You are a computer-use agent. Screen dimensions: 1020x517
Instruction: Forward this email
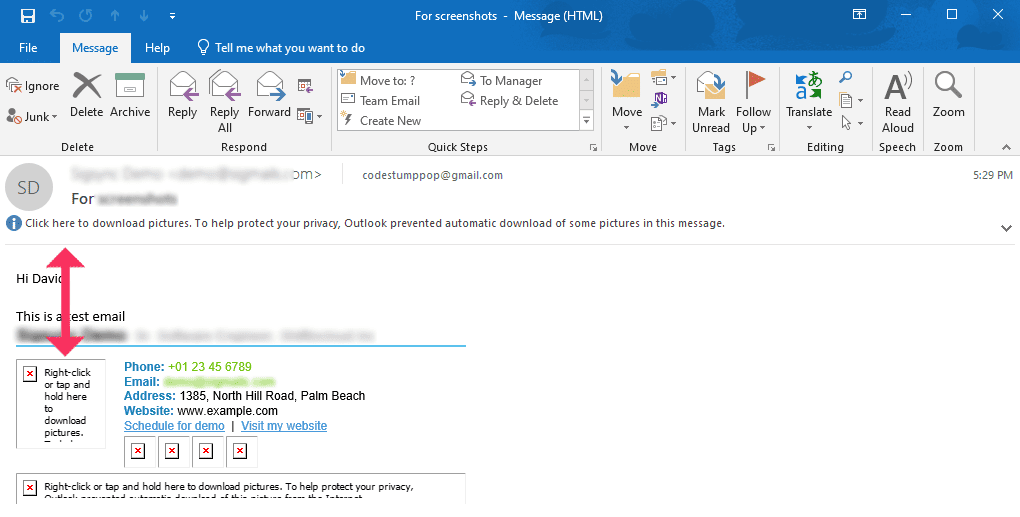click(x=269, y=96)
